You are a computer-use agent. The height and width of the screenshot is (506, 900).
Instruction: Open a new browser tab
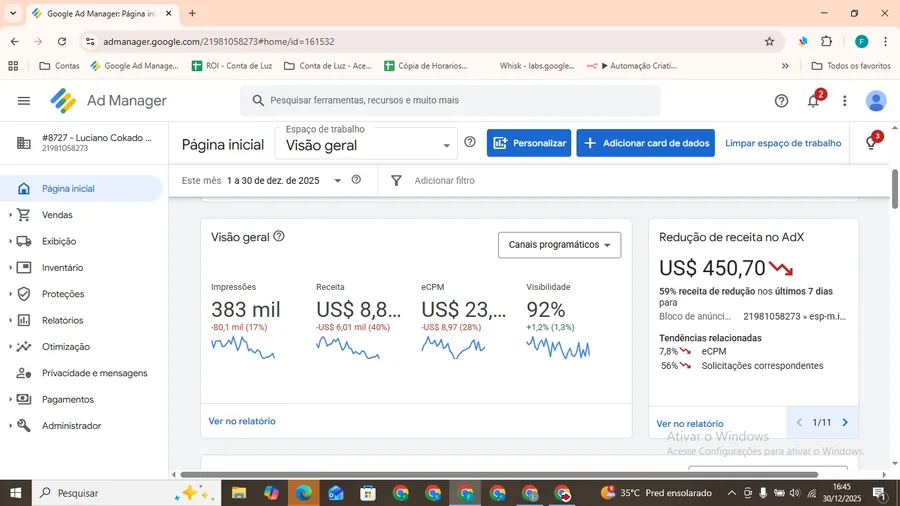tap(192, 13)
